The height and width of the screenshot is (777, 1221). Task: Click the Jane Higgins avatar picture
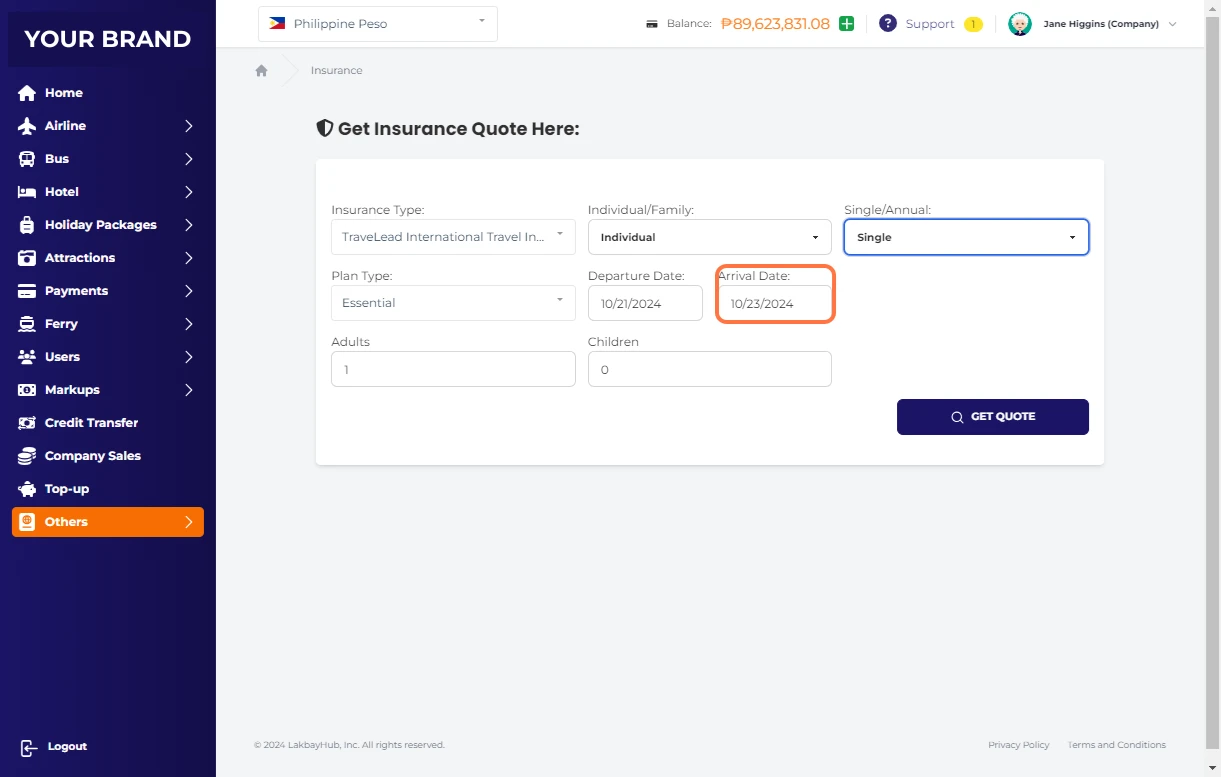(1019, 24)
